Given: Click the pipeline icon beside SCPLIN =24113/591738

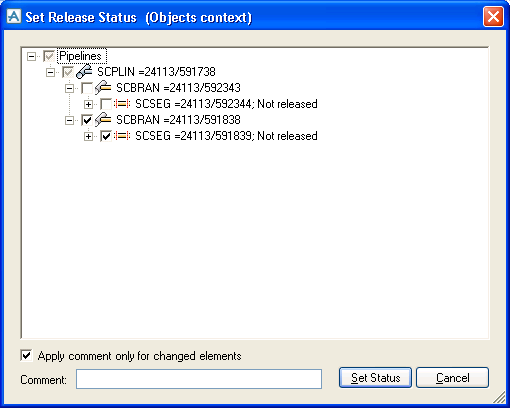Looking at the screenshot, I should 84,72.
